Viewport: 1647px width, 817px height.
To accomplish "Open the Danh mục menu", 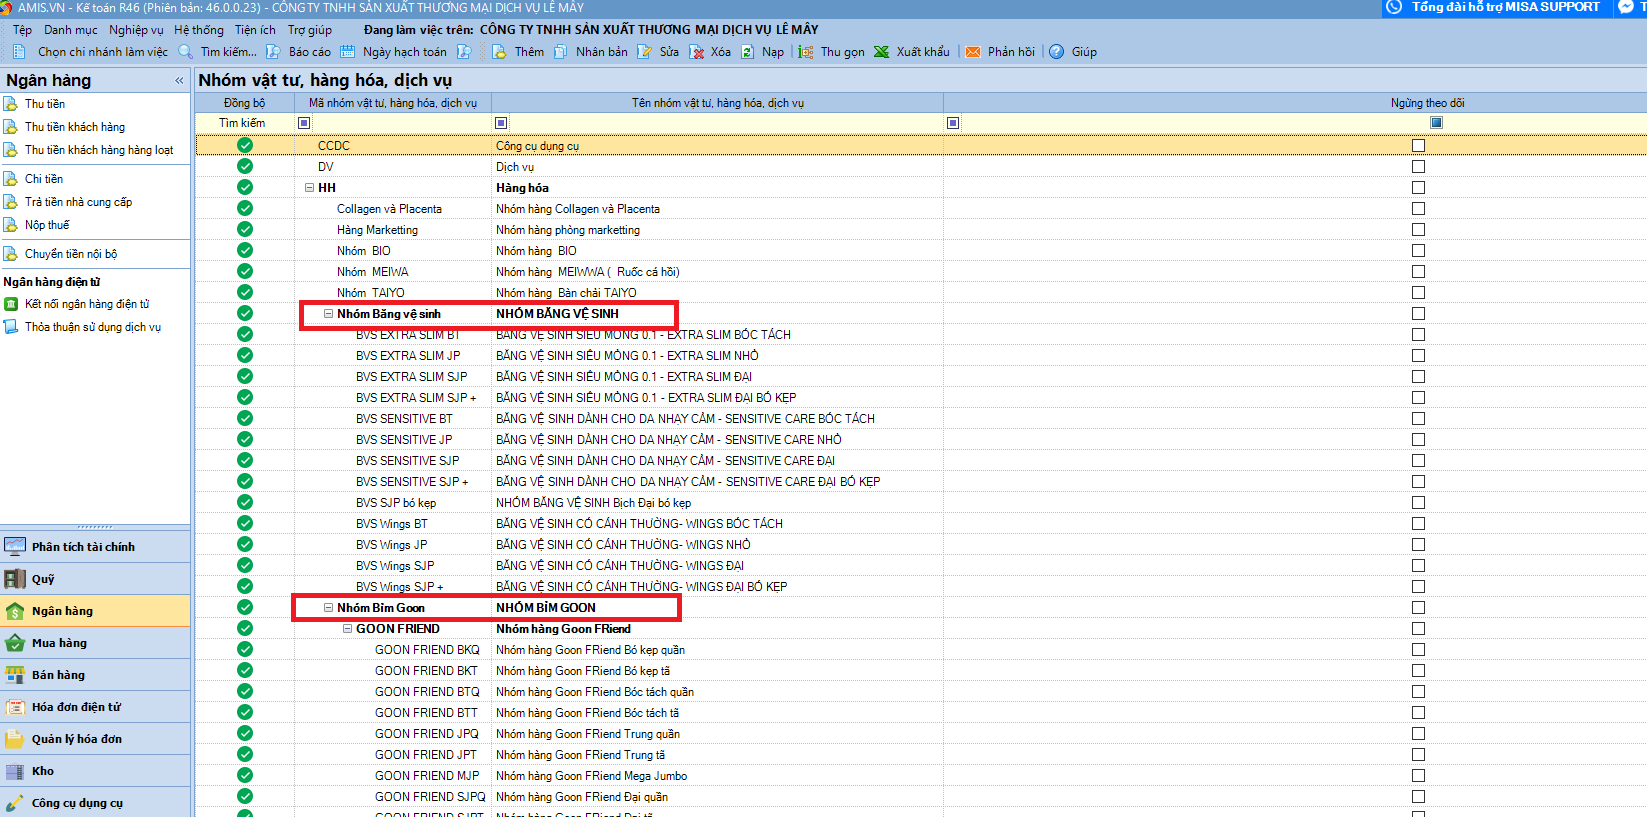I will coord(70,30).
